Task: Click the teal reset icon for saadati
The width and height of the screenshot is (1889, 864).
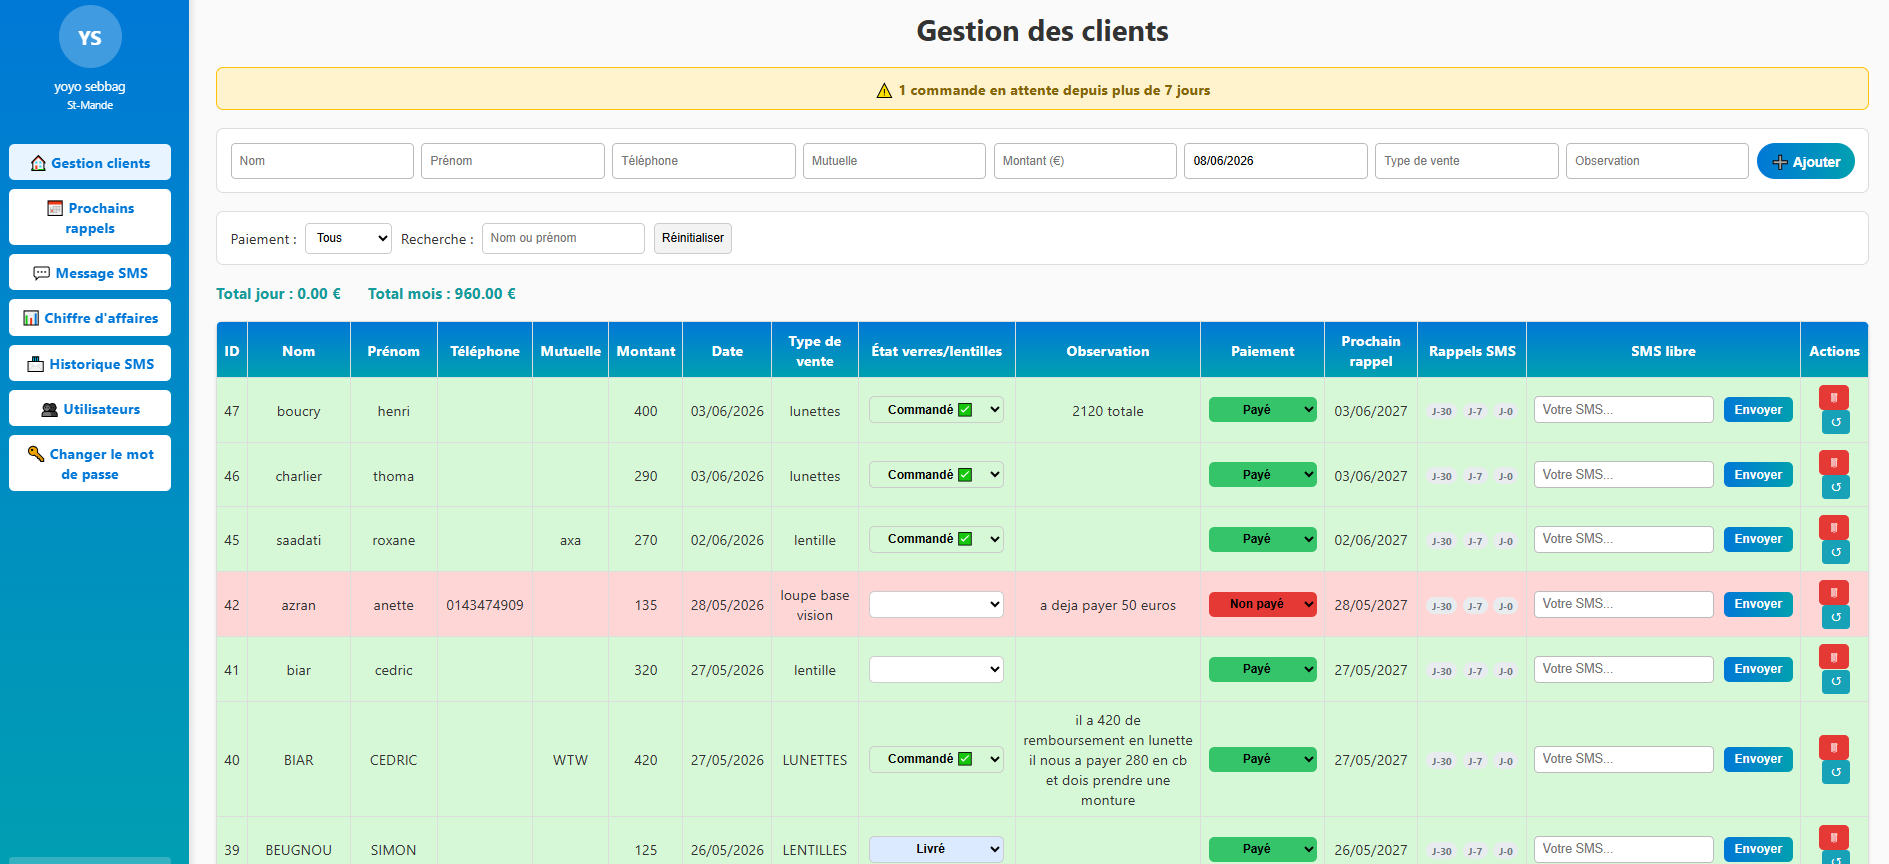Action: point(1835,552)
